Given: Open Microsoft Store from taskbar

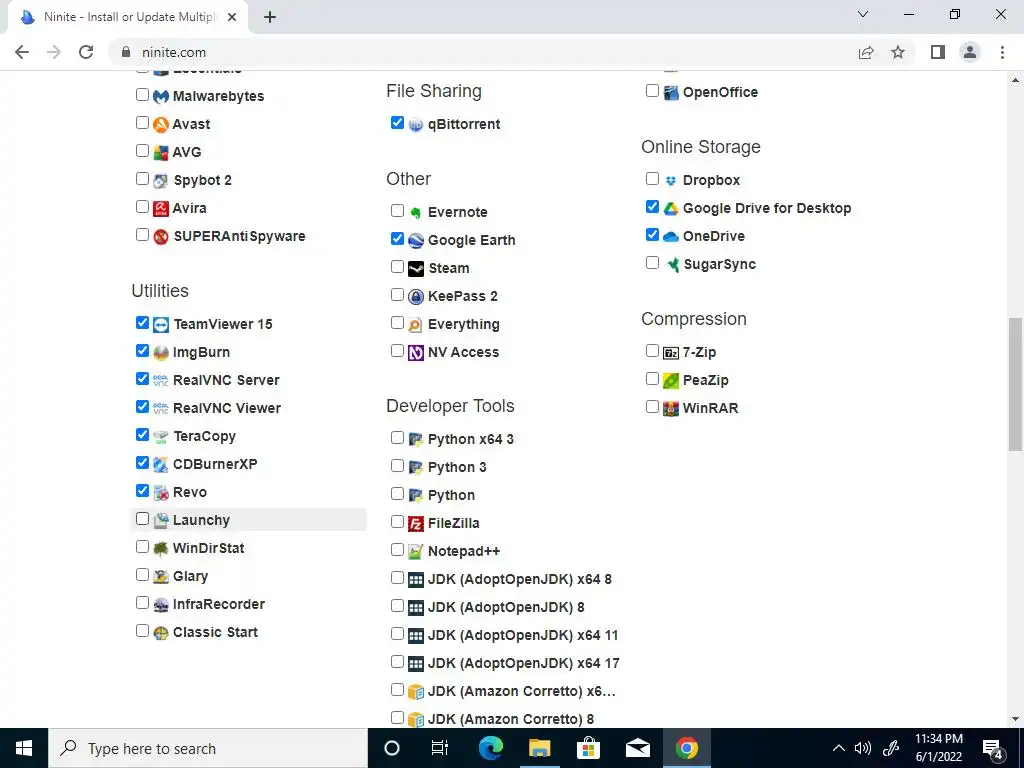Looking at the screenshot, I should pos(588,748).
